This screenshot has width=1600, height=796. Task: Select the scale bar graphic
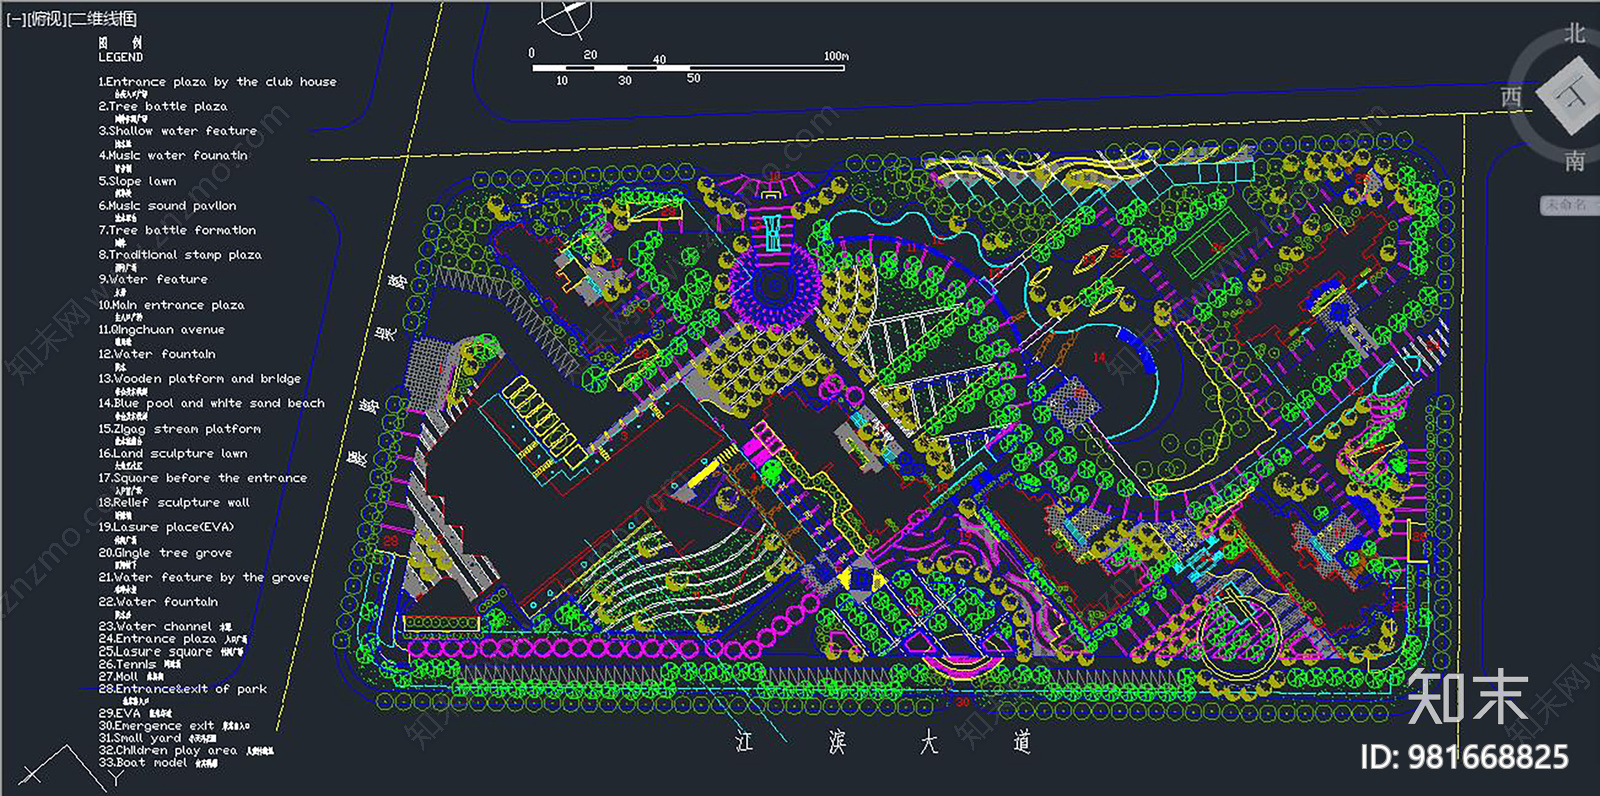tap(690, 68)
